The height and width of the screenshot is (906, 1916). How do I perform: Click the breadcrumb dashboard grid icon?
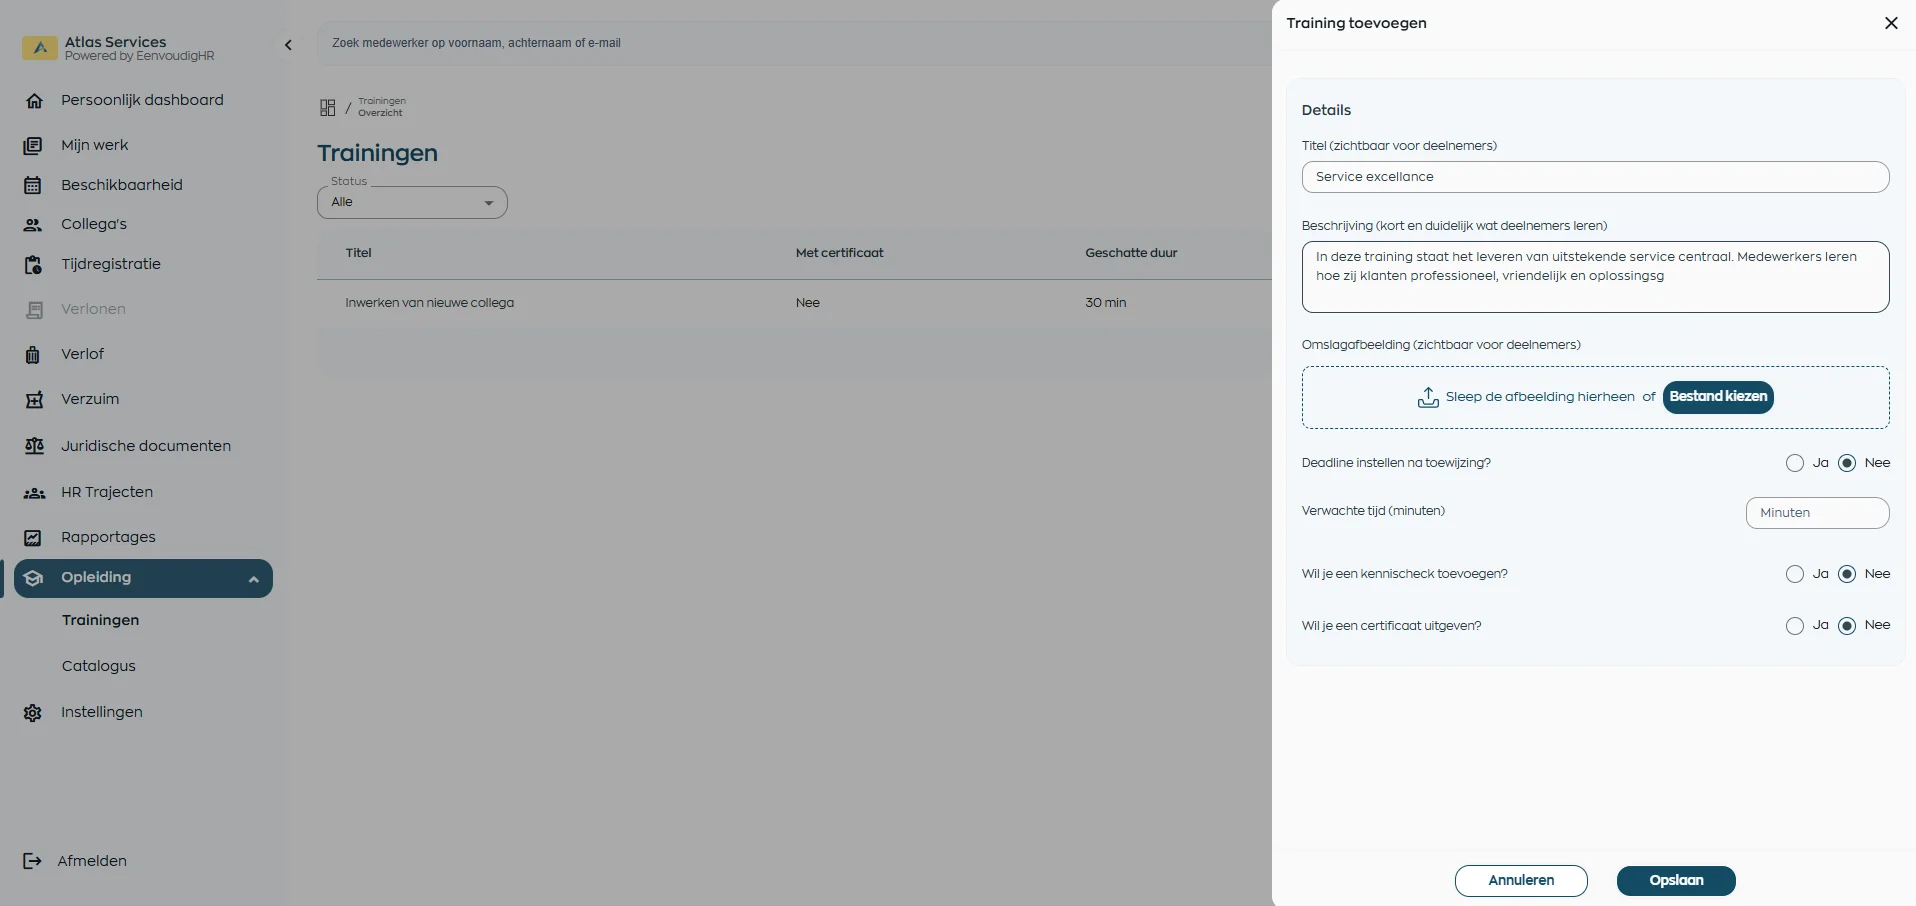[327, 107]
